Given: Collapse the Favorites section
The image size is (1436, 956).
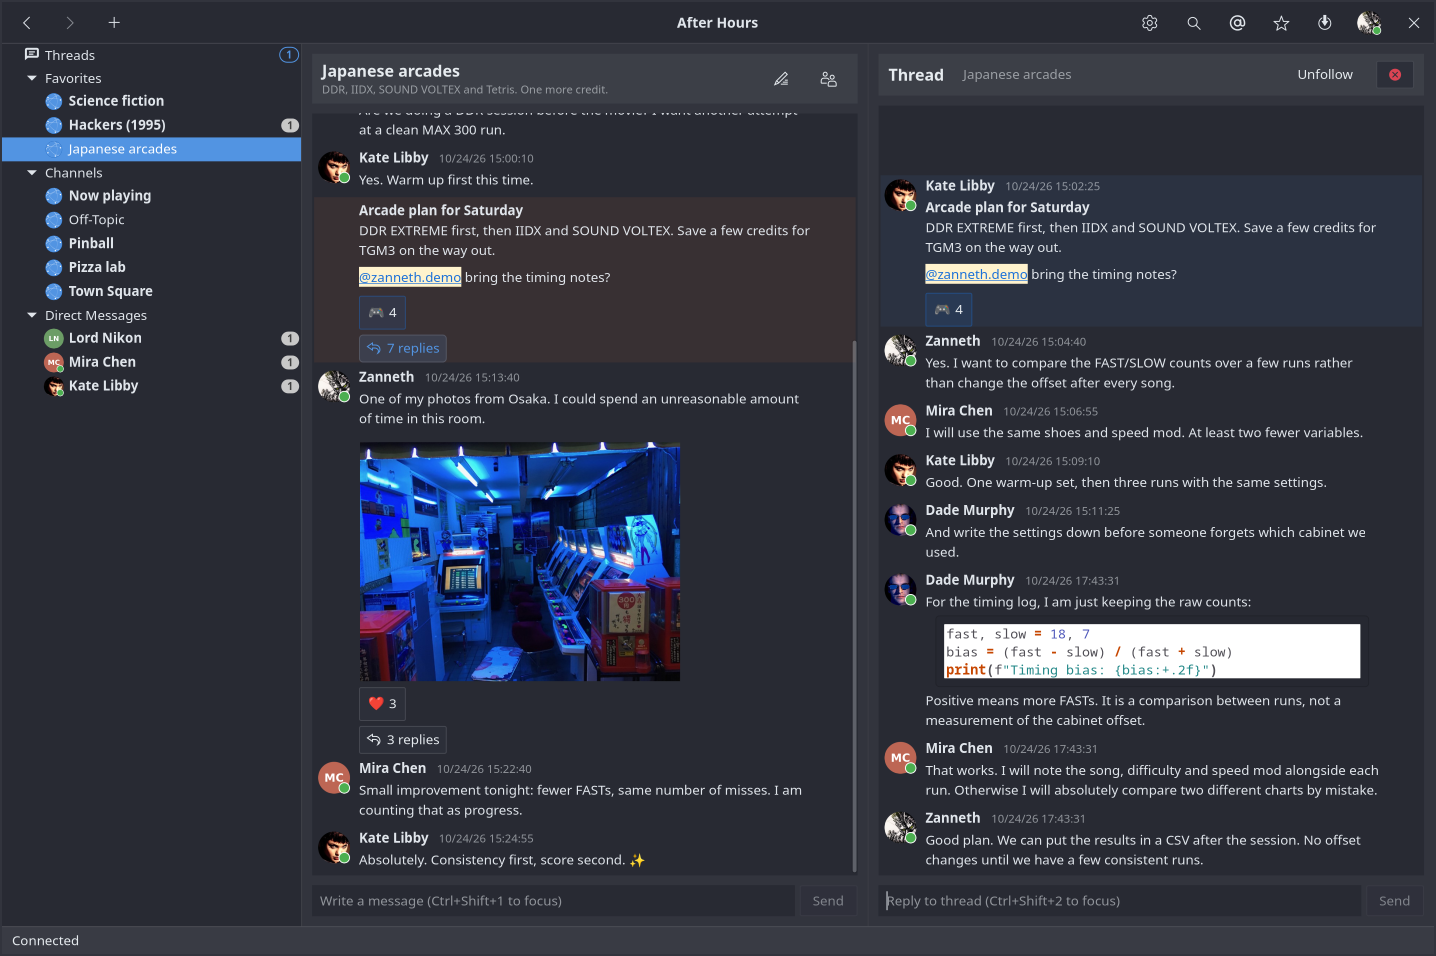Looking at the screenshot, I should point(32,78).
